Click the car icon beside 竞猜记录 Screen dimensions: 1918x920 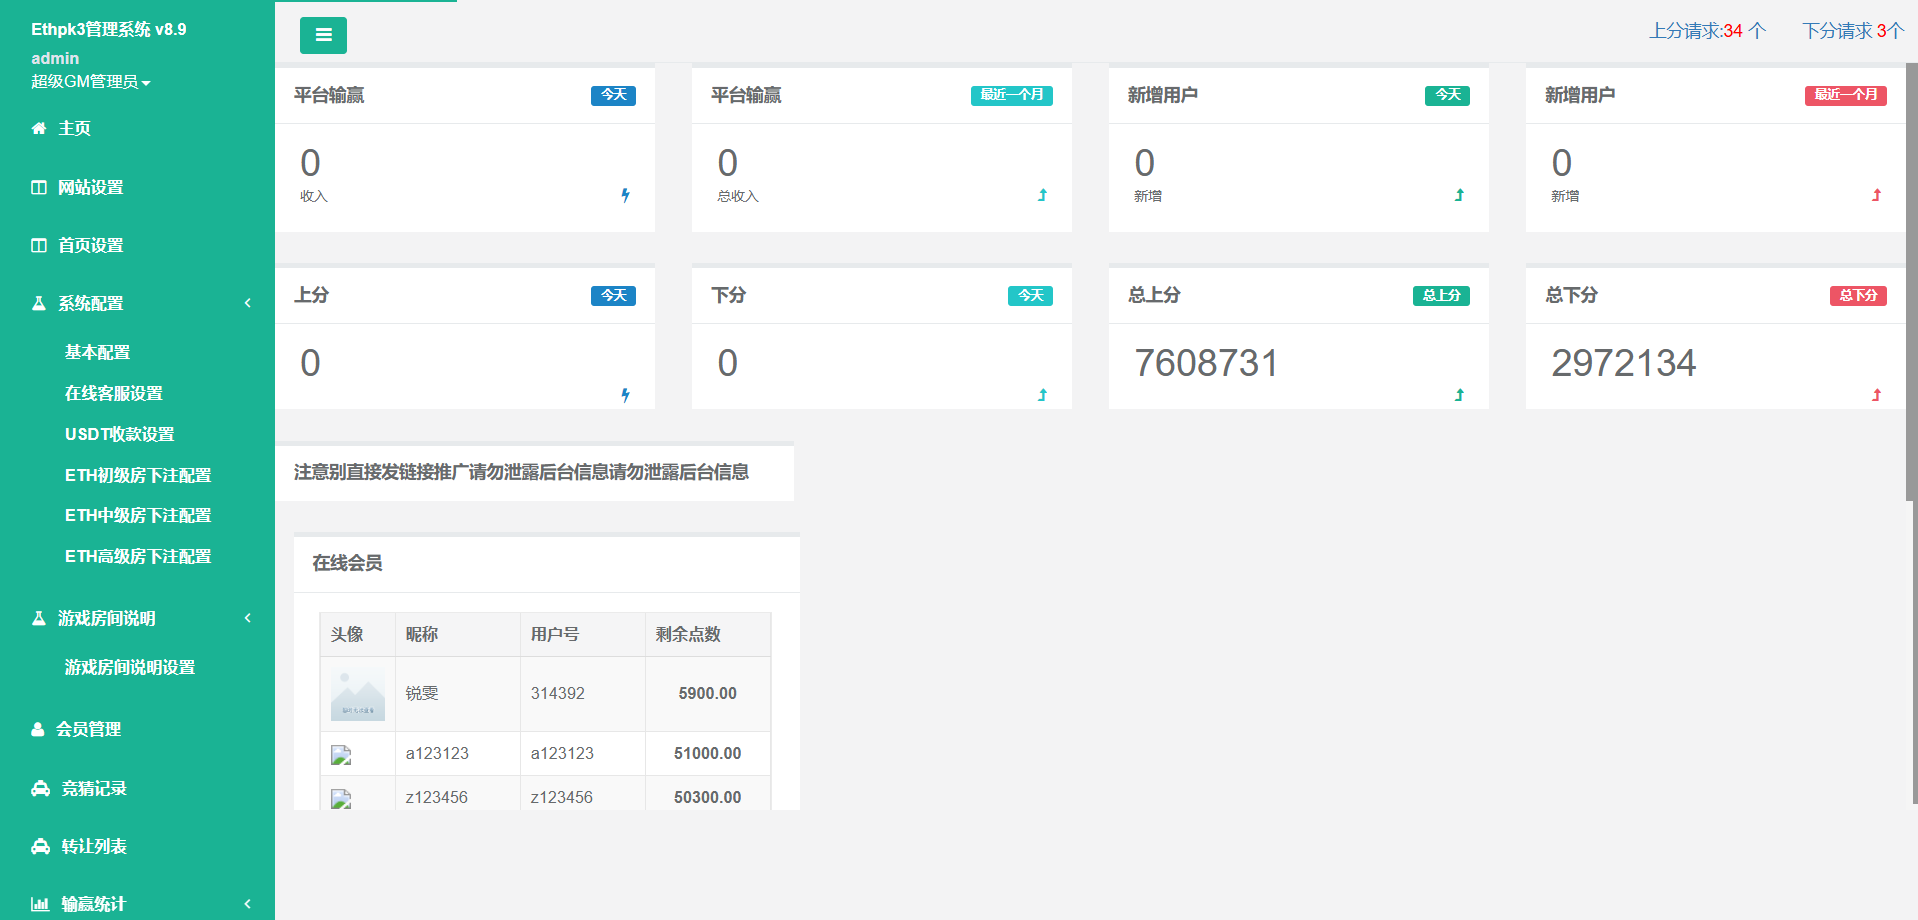click(x=40, y=788)
